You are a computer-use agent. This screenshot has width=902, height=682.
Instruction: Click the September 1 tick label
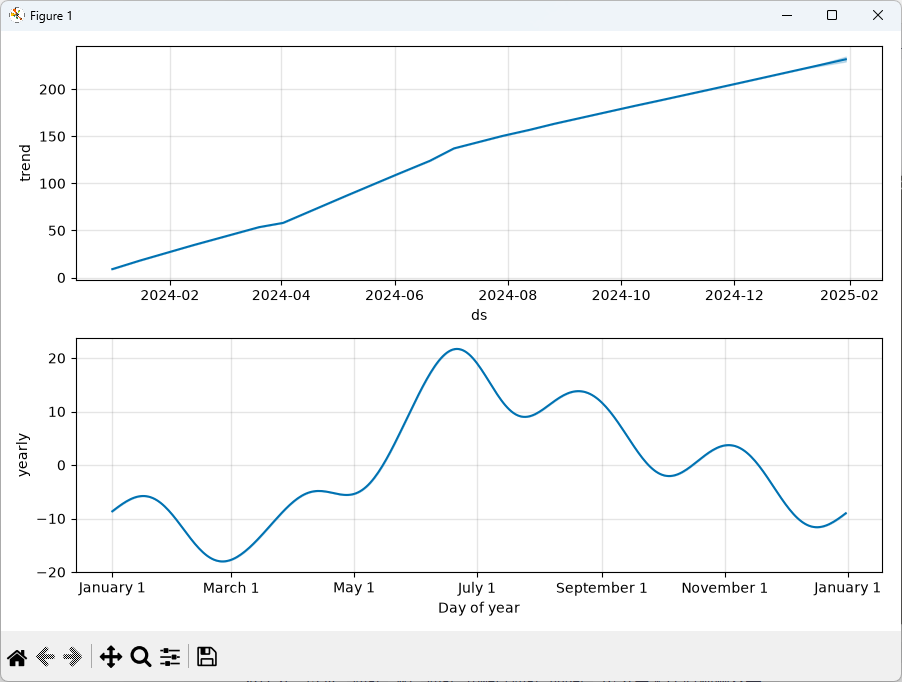tap(602, 588)
